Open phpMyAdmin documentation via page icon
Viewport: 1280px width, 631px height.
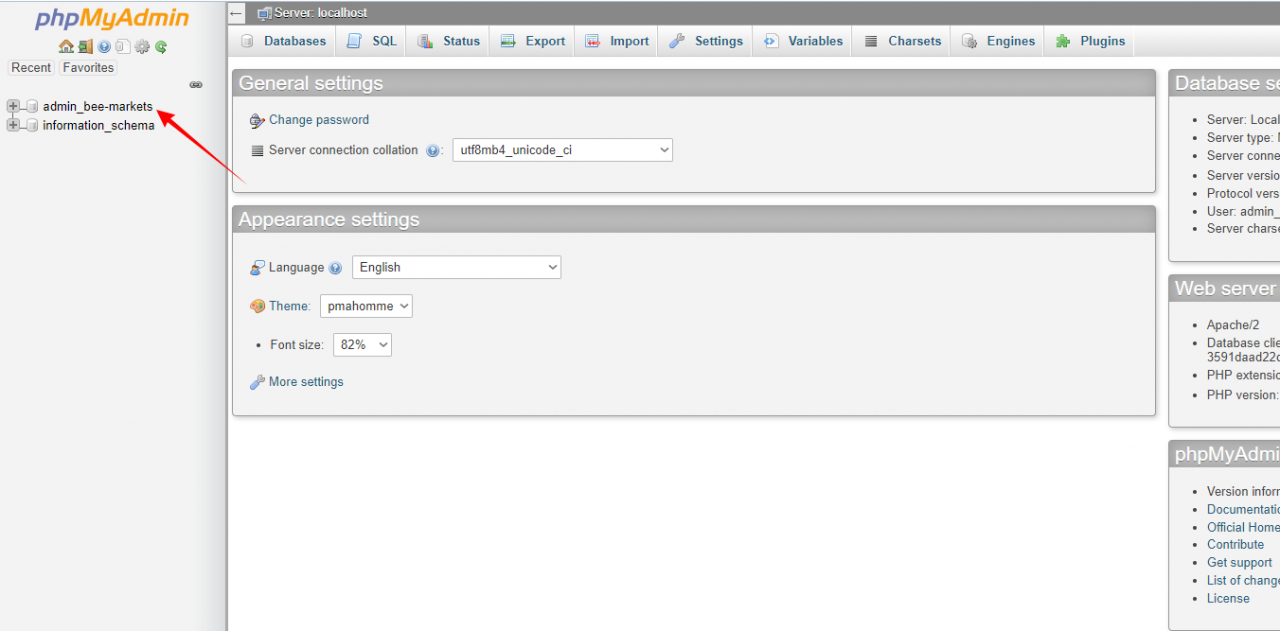coord(122,46)
